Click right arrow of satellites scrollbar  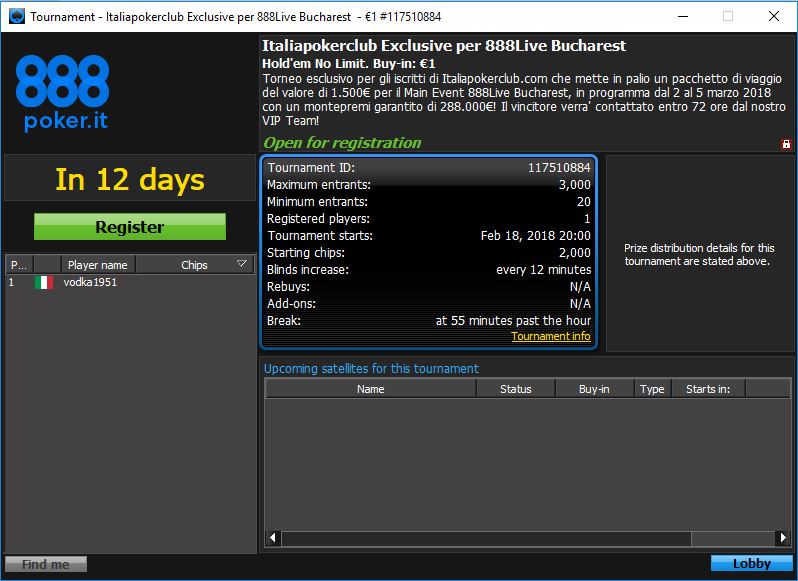point(783,538)
